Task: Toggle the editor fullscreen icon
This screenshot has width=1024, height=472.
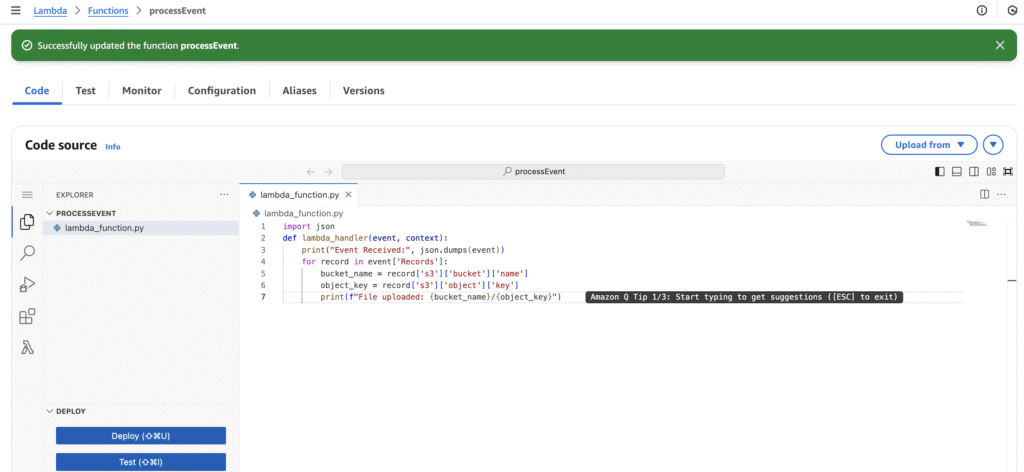Action: 1008,172
